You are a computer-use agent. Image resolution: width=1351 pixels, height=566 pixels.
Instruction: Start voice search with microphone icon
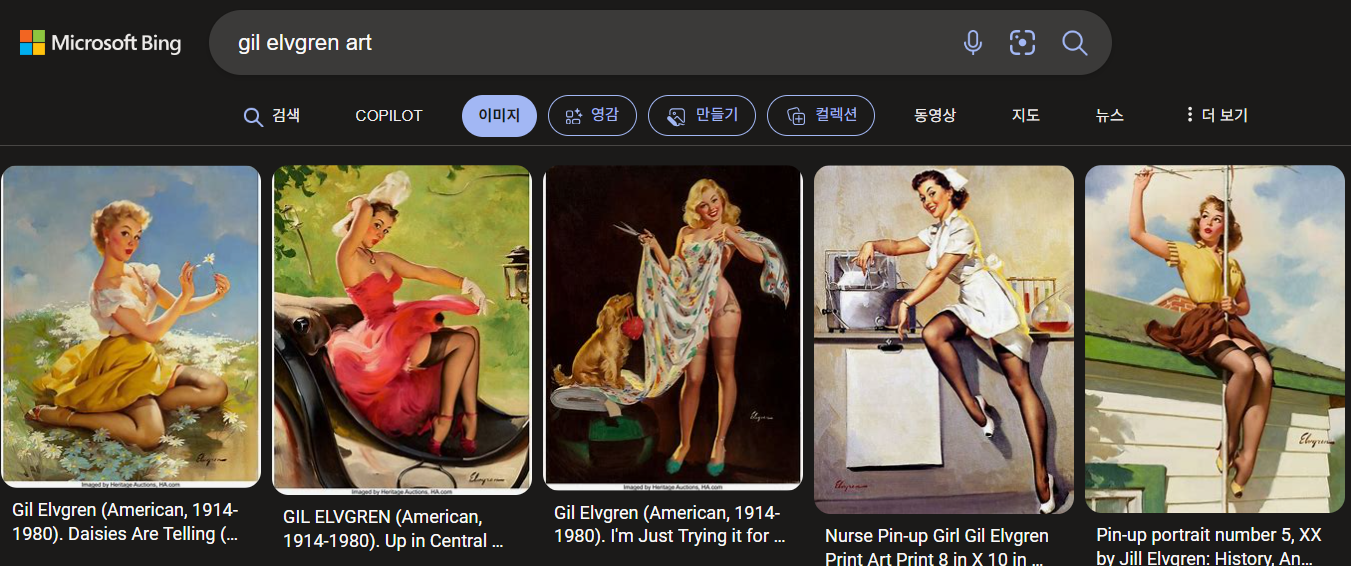pyautogui.click(x=972, y=43)
